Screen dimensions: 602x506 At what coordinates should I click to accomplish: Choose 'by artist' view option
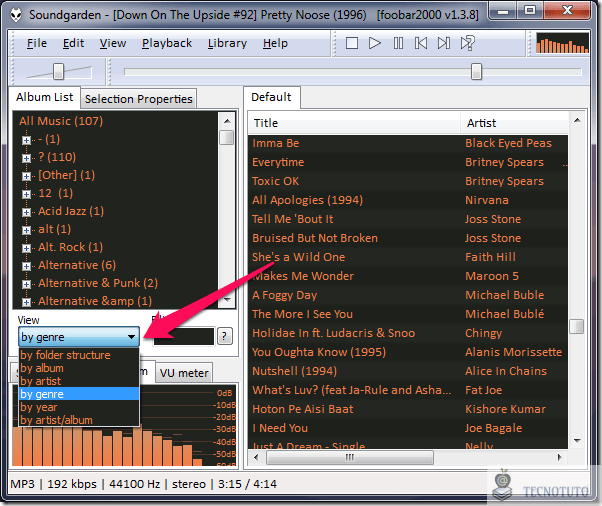coord(79,381)
